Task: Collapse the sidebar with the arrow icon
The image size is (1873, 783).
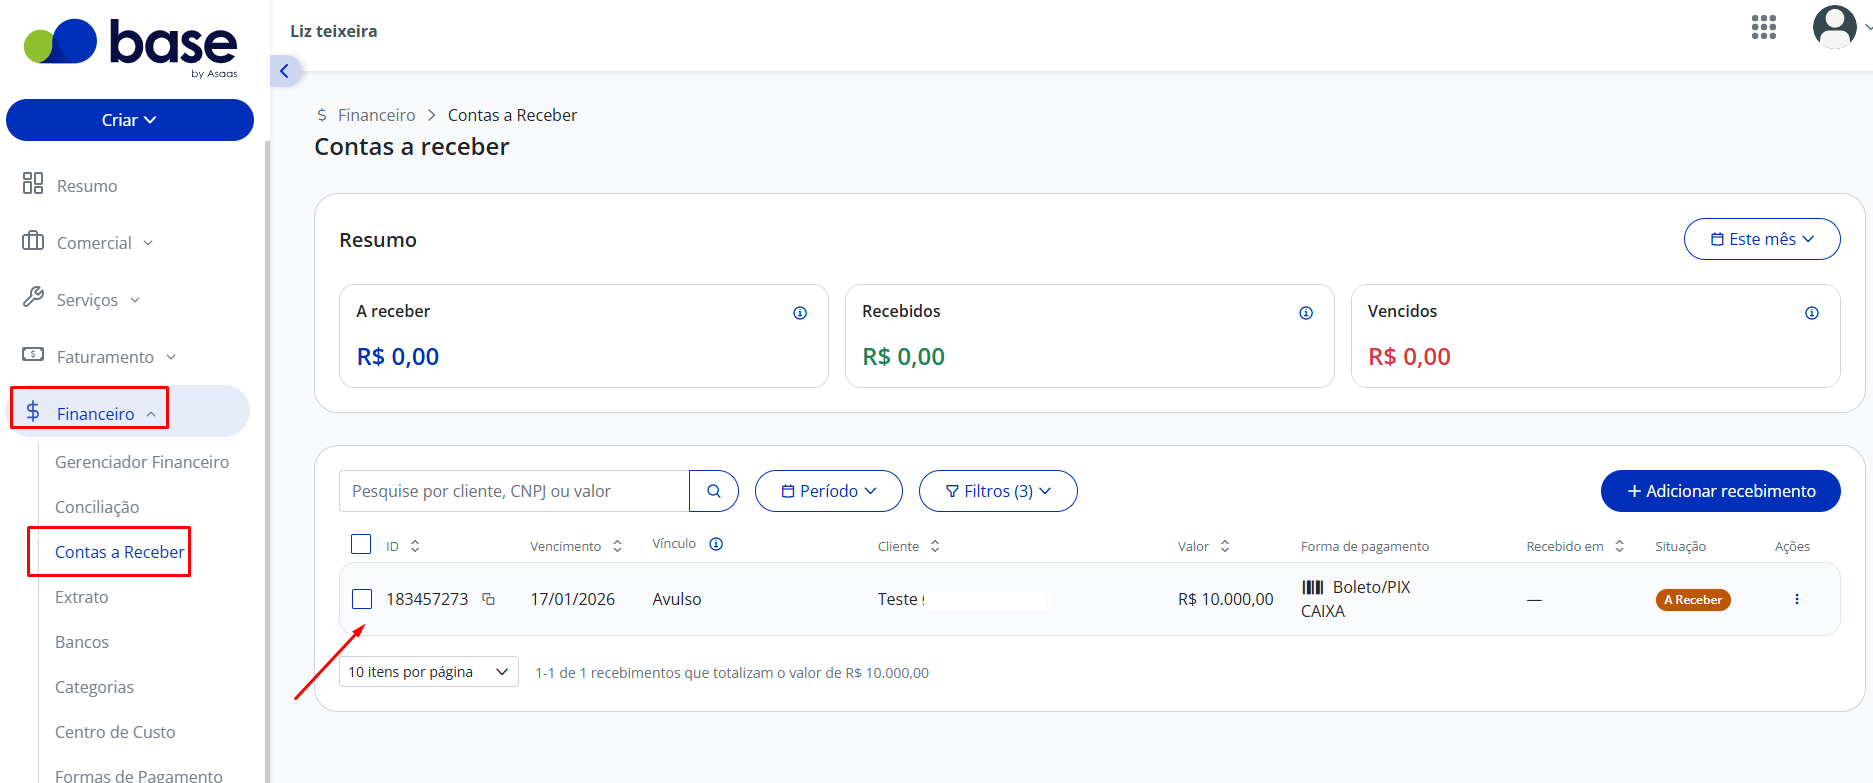Action: [285, 71]
